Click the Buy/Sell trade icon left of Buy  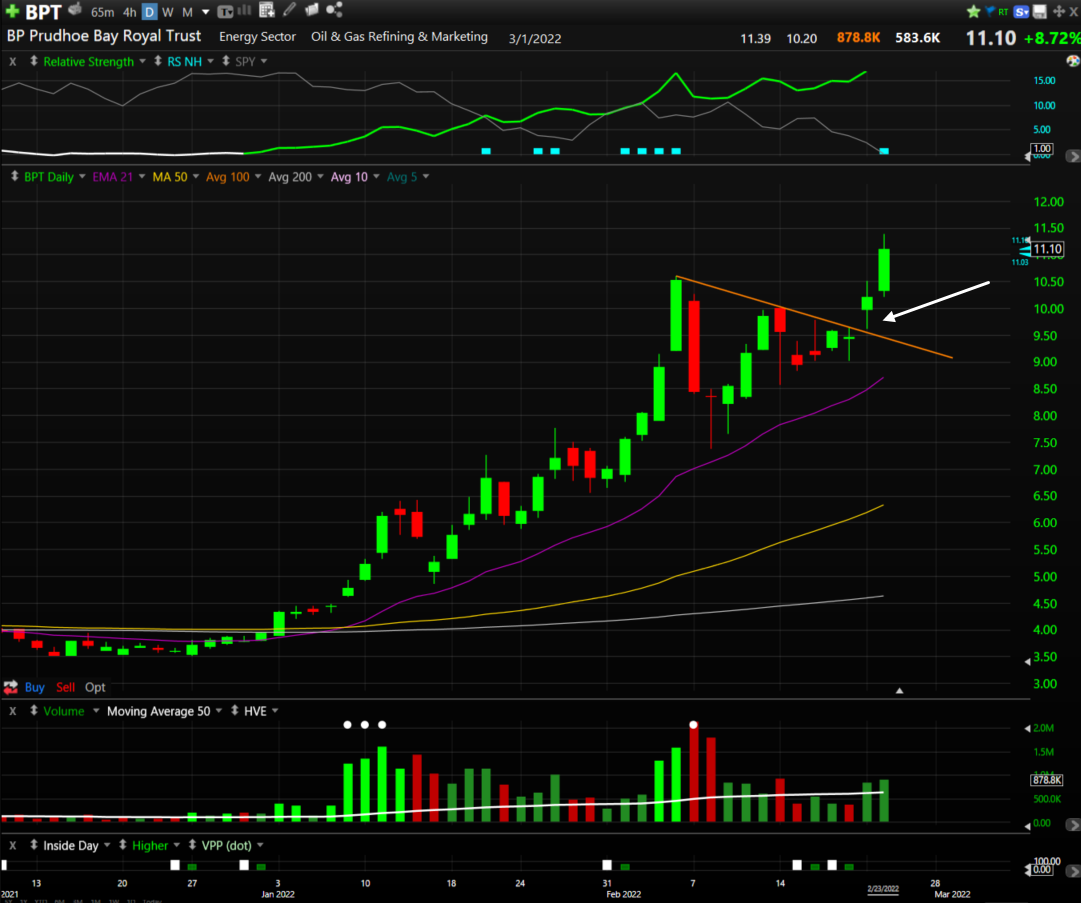(x=10, y=687)
